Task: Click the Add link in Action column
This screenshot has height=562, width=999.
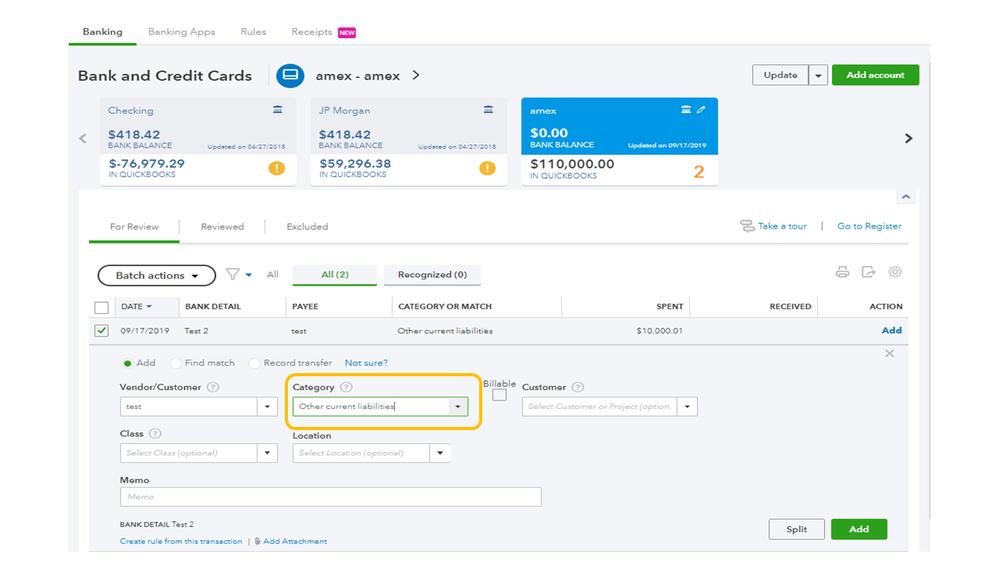Action: pos(891,330)
